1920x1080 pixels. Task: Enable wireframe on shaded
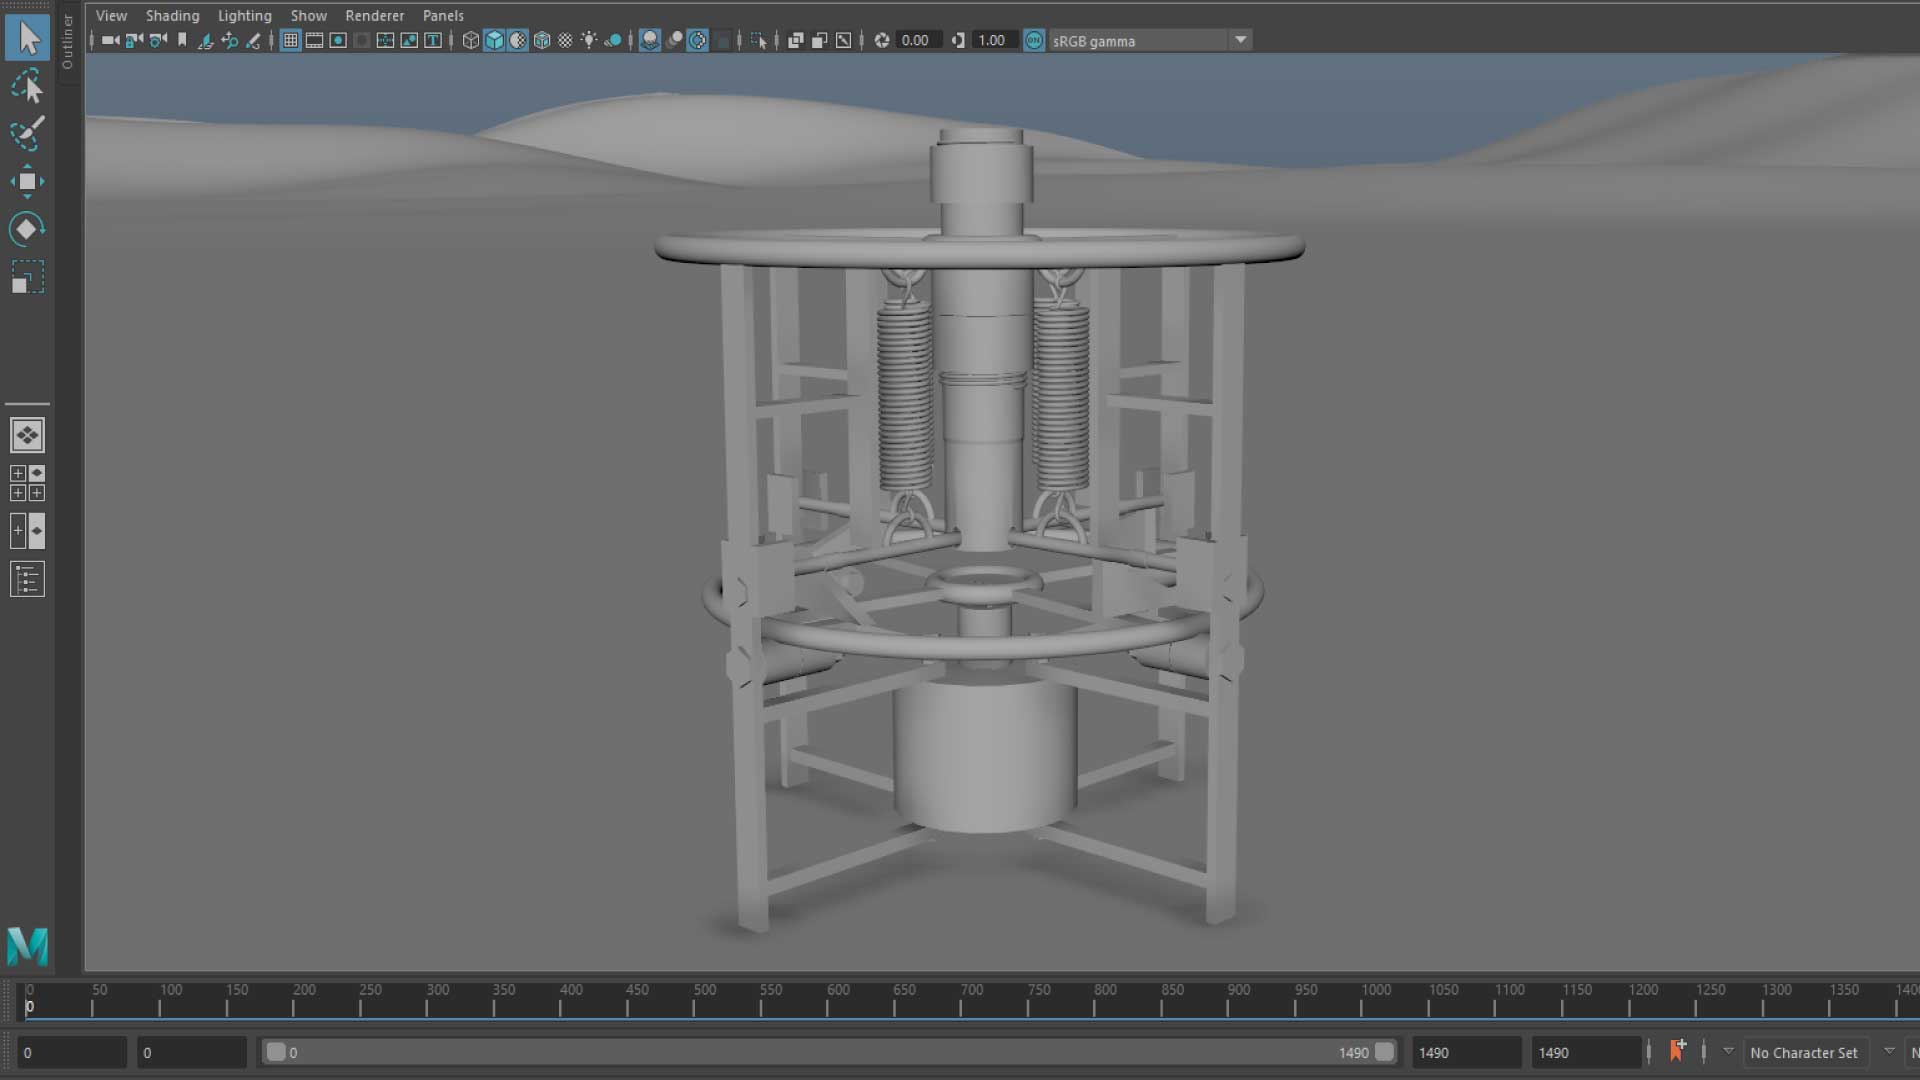click(x=542, y=40)
